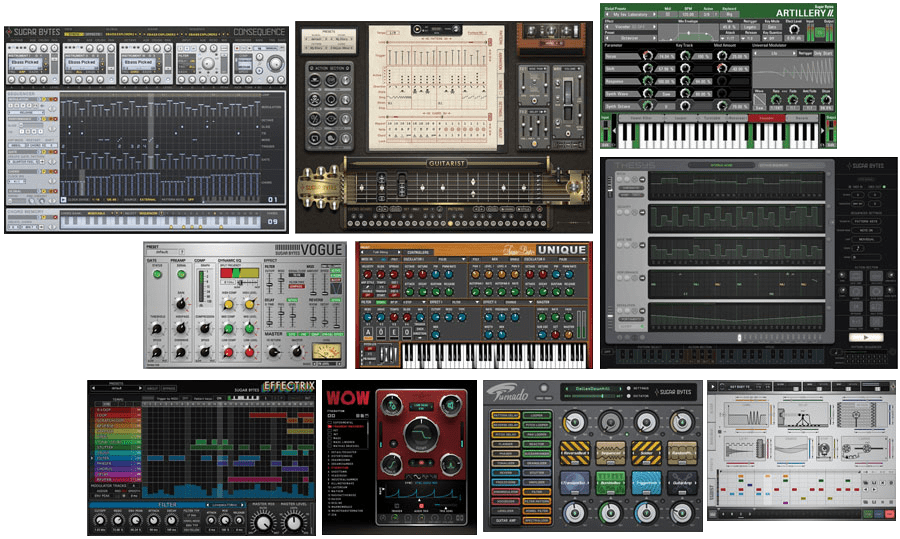The image size is (900, 539).
Task: Select the Pattern Delay effect in Turnado's list
Action: [x=506, y=414]
